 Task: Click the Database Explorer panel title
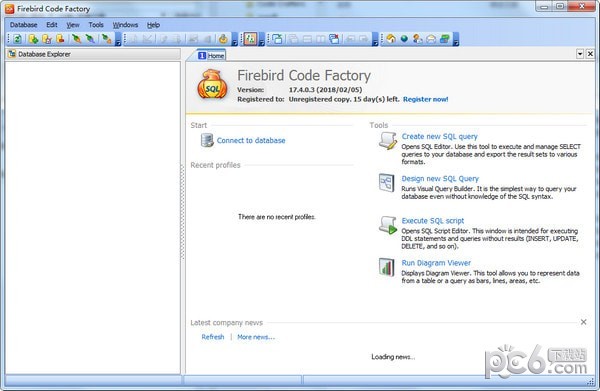pyautogui.click(x=44, y=54)
